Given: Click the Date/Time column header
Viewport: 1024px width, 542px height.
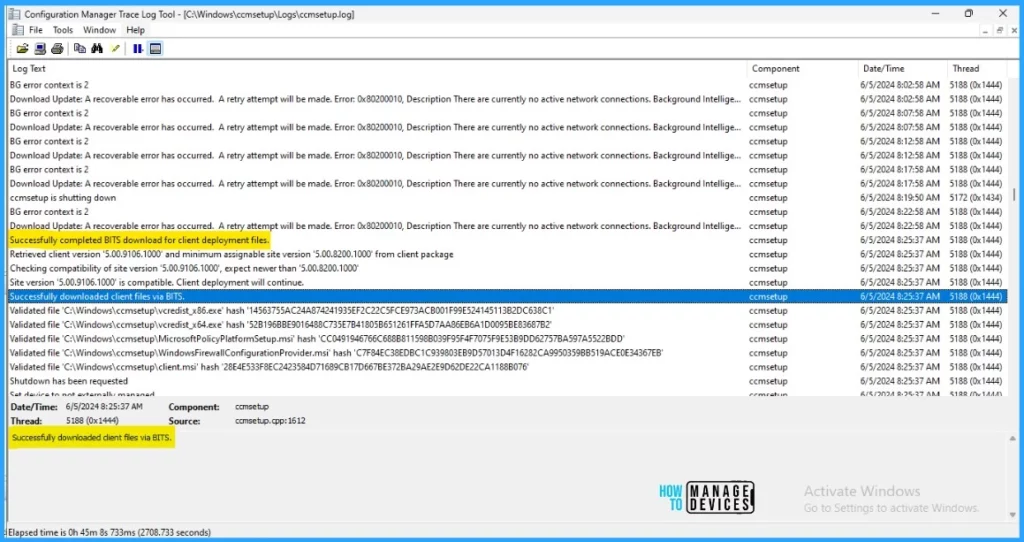Looking at the screenshot, I should (x=903, y=69).
